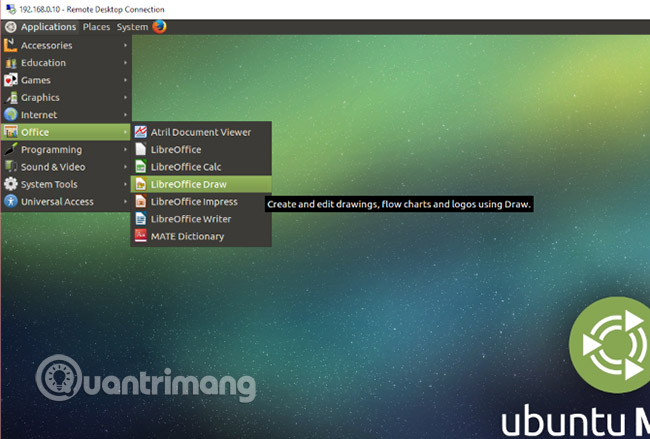Click the System Tools gear icon

coord(10,184)
